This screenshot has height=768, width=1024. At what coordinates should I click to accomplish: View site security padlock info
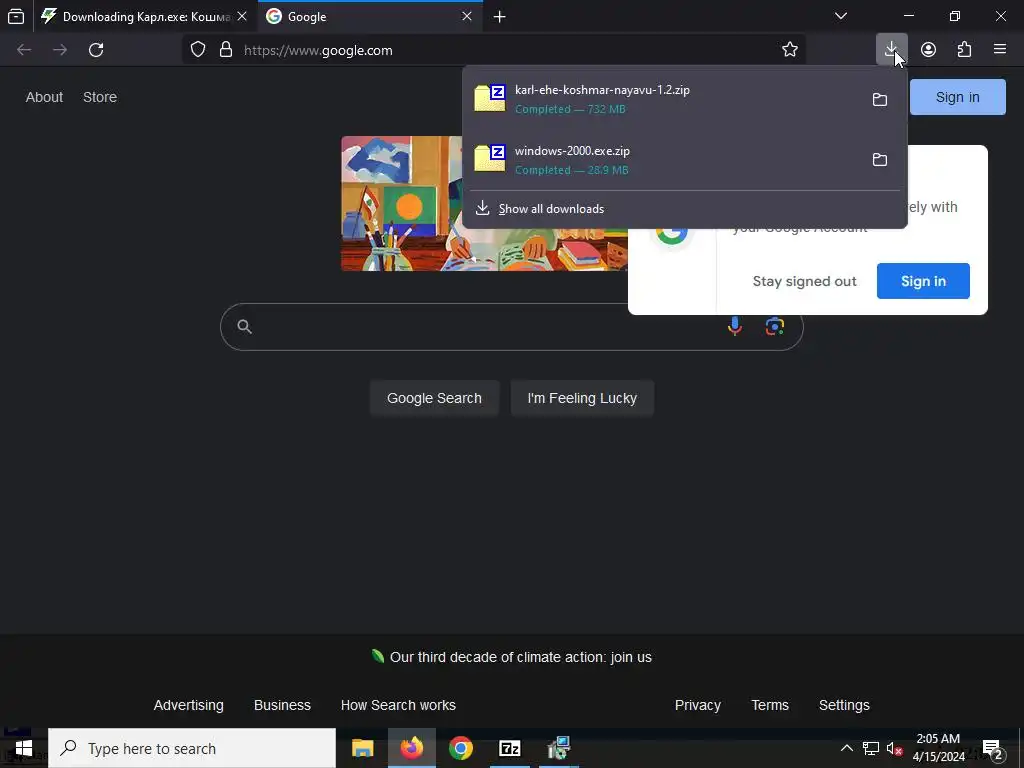point(226,50)
